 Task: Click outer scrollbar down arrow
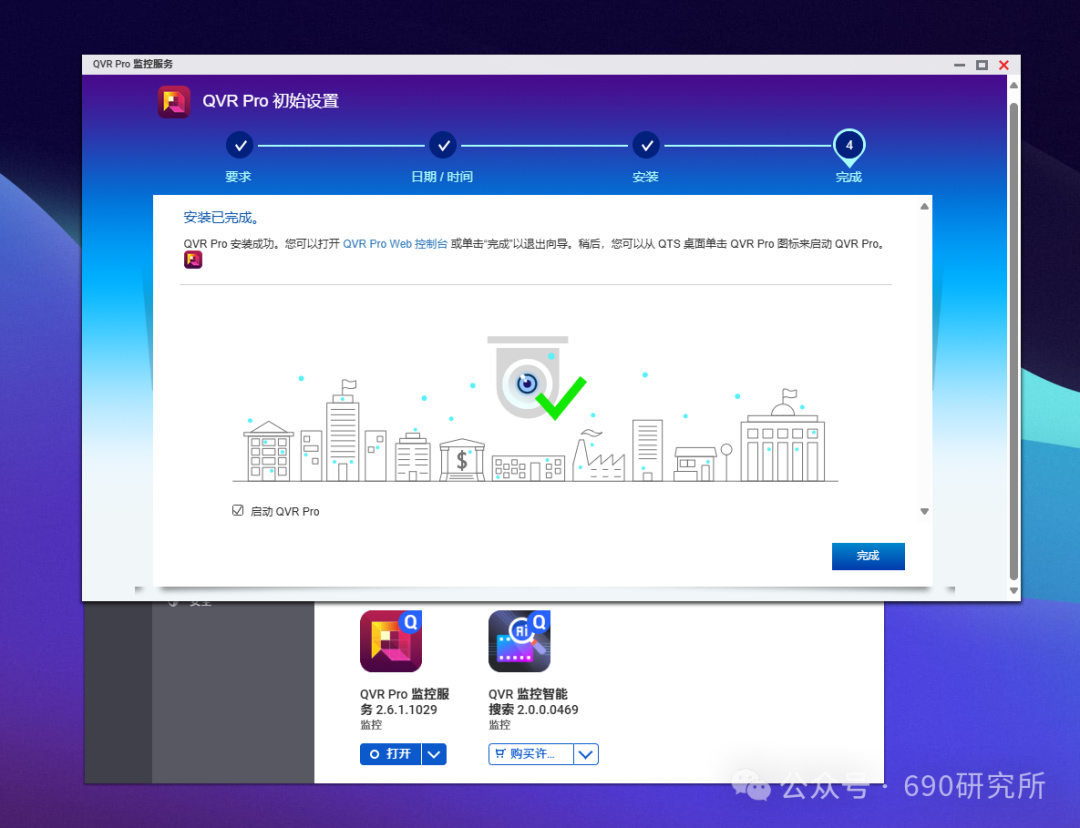(1013, 590)
